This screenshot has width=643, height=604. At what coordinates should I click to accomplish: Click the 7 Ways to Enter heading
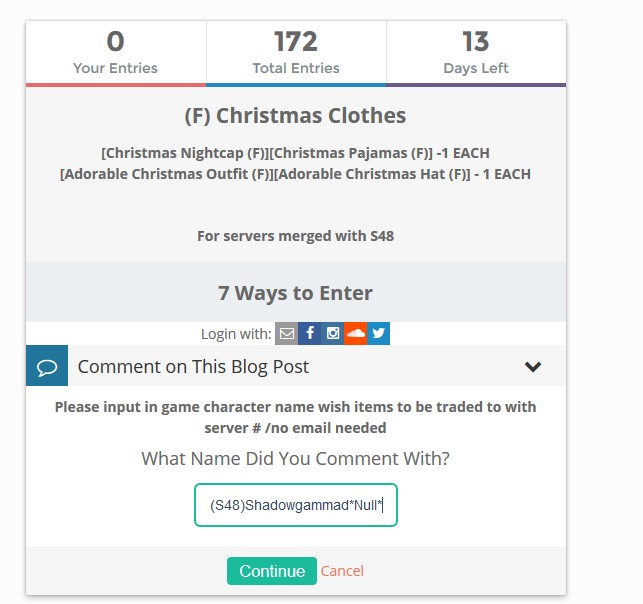click(x=295, y=293)
